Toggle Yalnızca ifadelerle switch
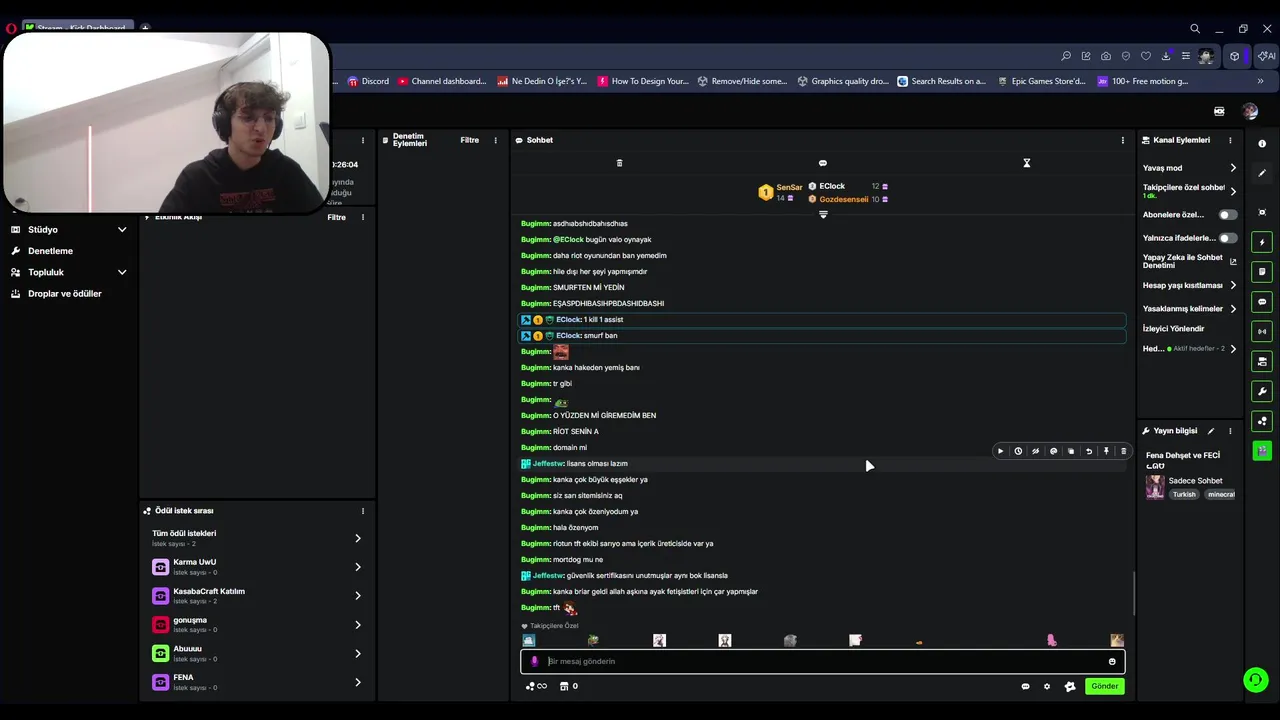This screenshot has width=1280, height=720. [x=1227, y=238]
